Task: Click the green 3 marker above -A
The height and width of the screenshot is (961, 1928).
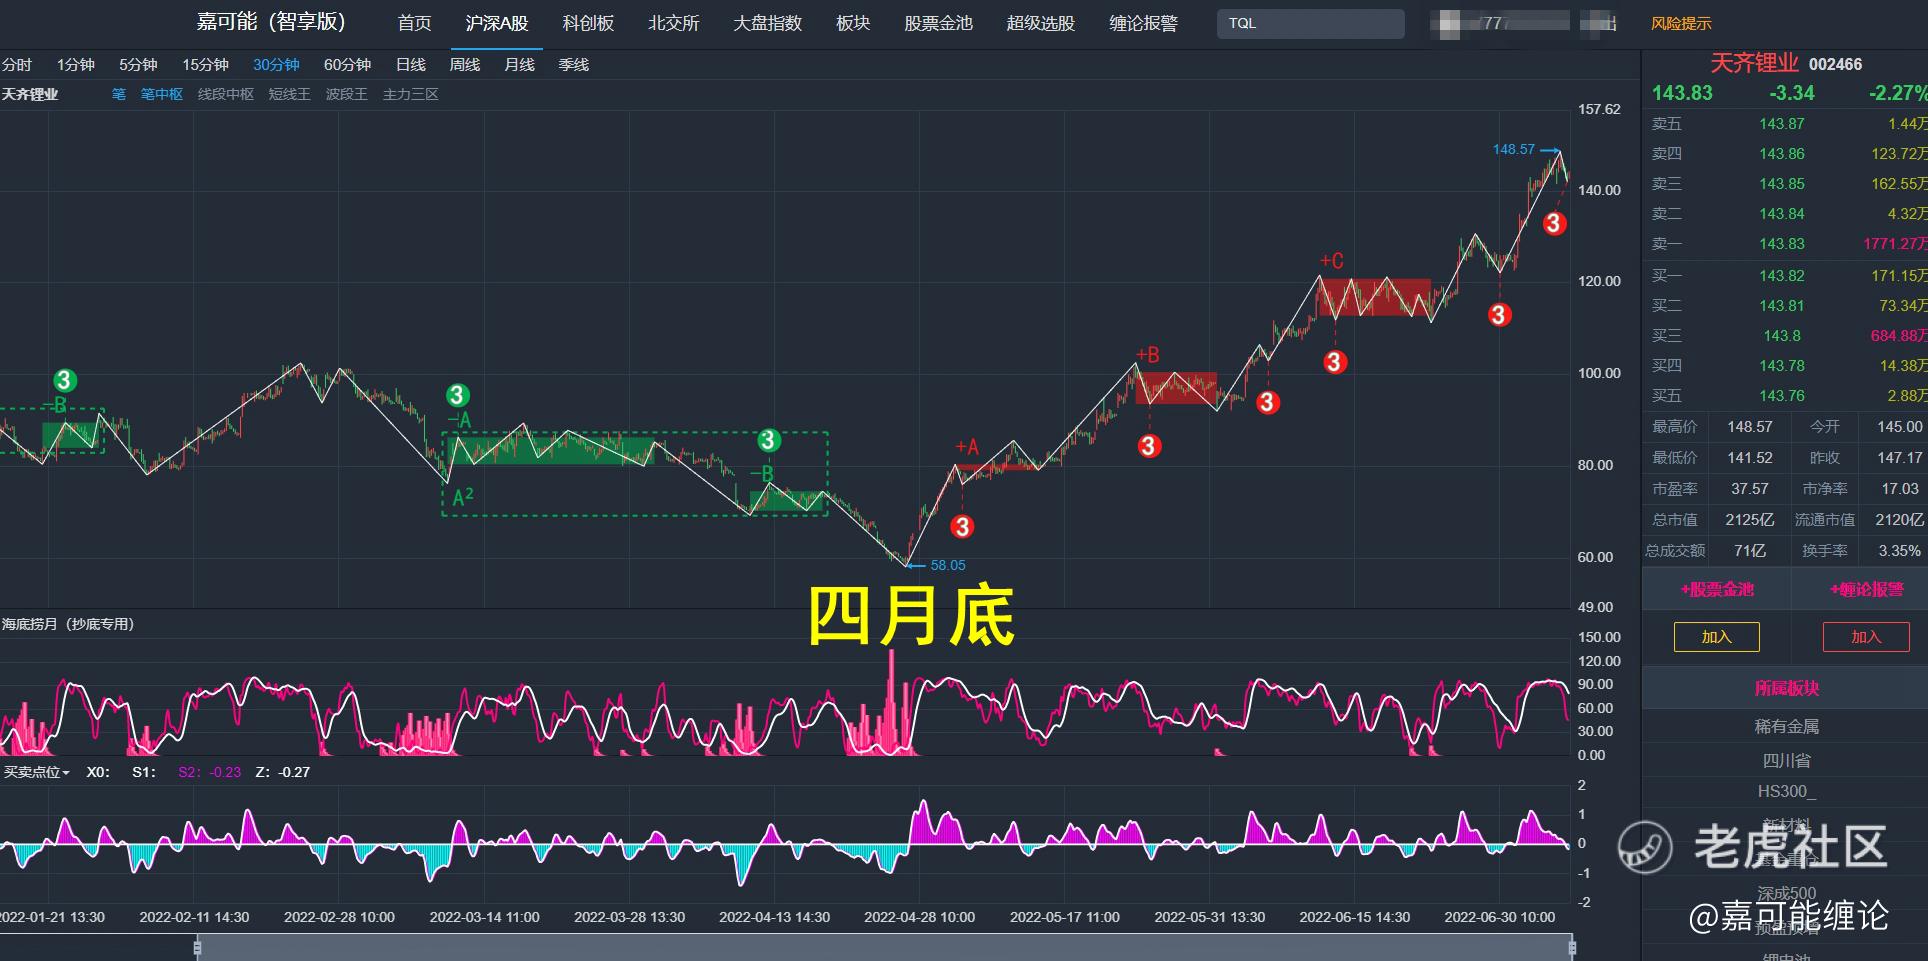Action: tap(458, 395)
